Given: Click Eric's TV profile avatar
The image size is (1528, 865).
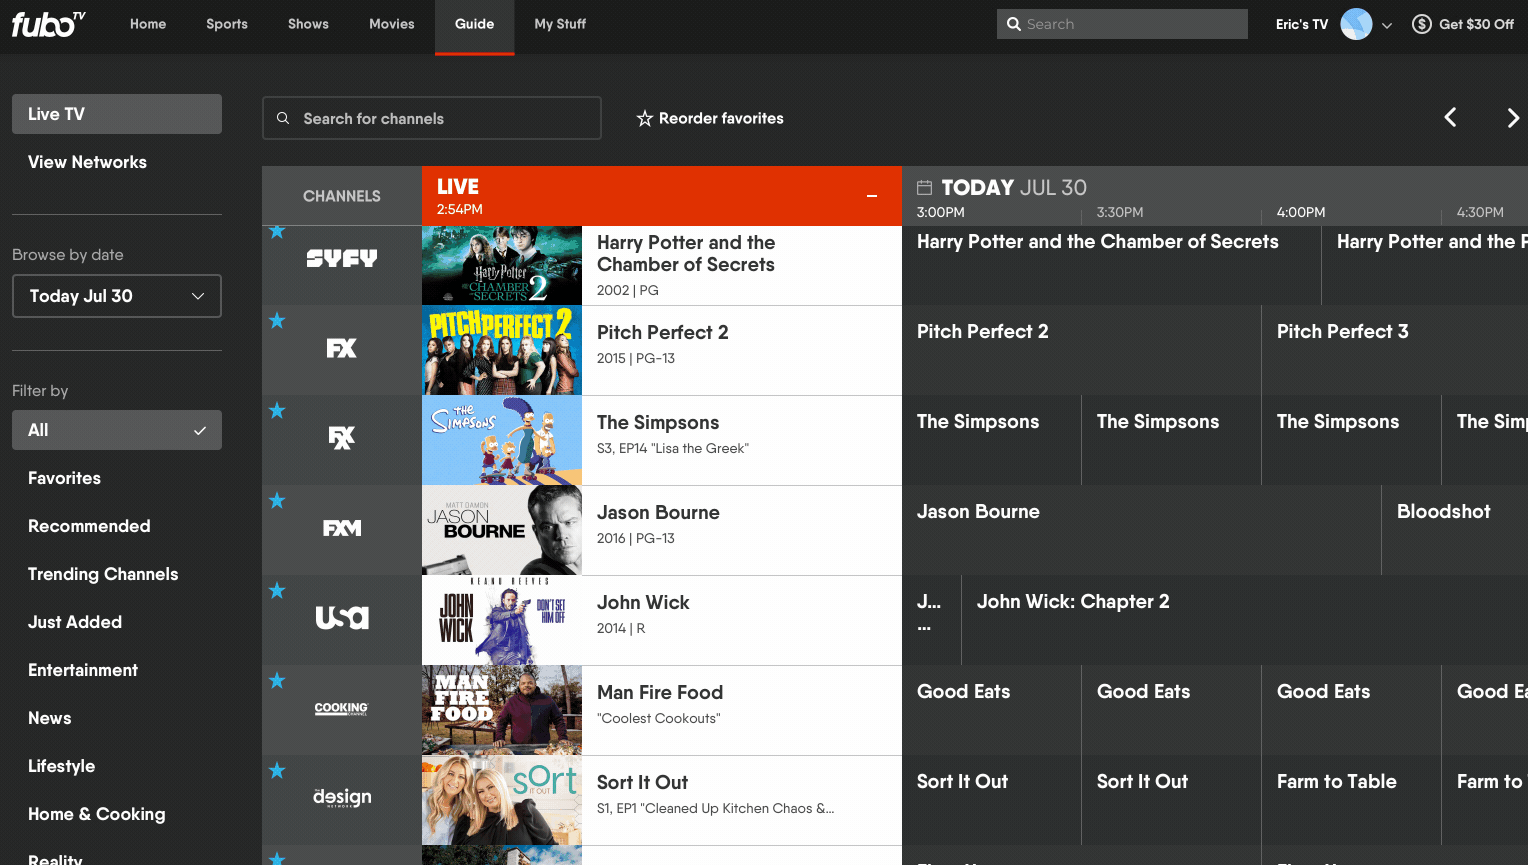Looking at the screenshot, I should pyautogui.click(x=1356, y=24).
